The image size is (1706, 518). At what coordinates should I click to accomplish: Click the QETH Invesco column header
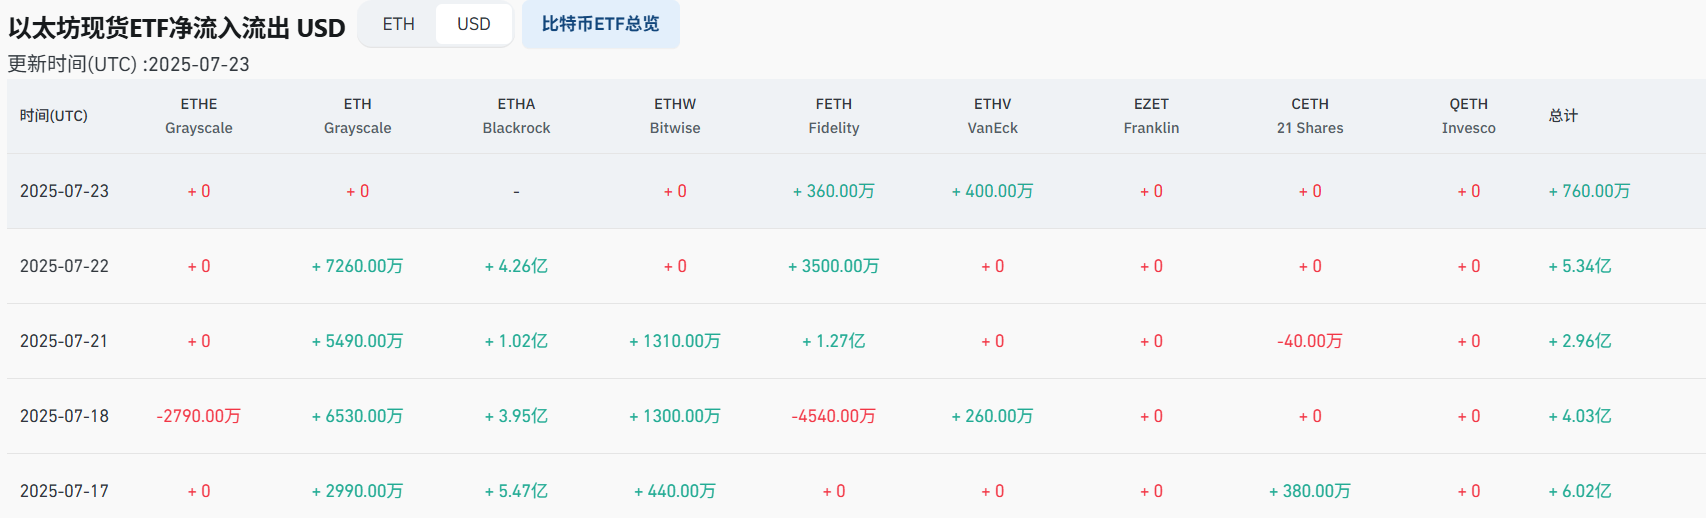click(1468, 116)
